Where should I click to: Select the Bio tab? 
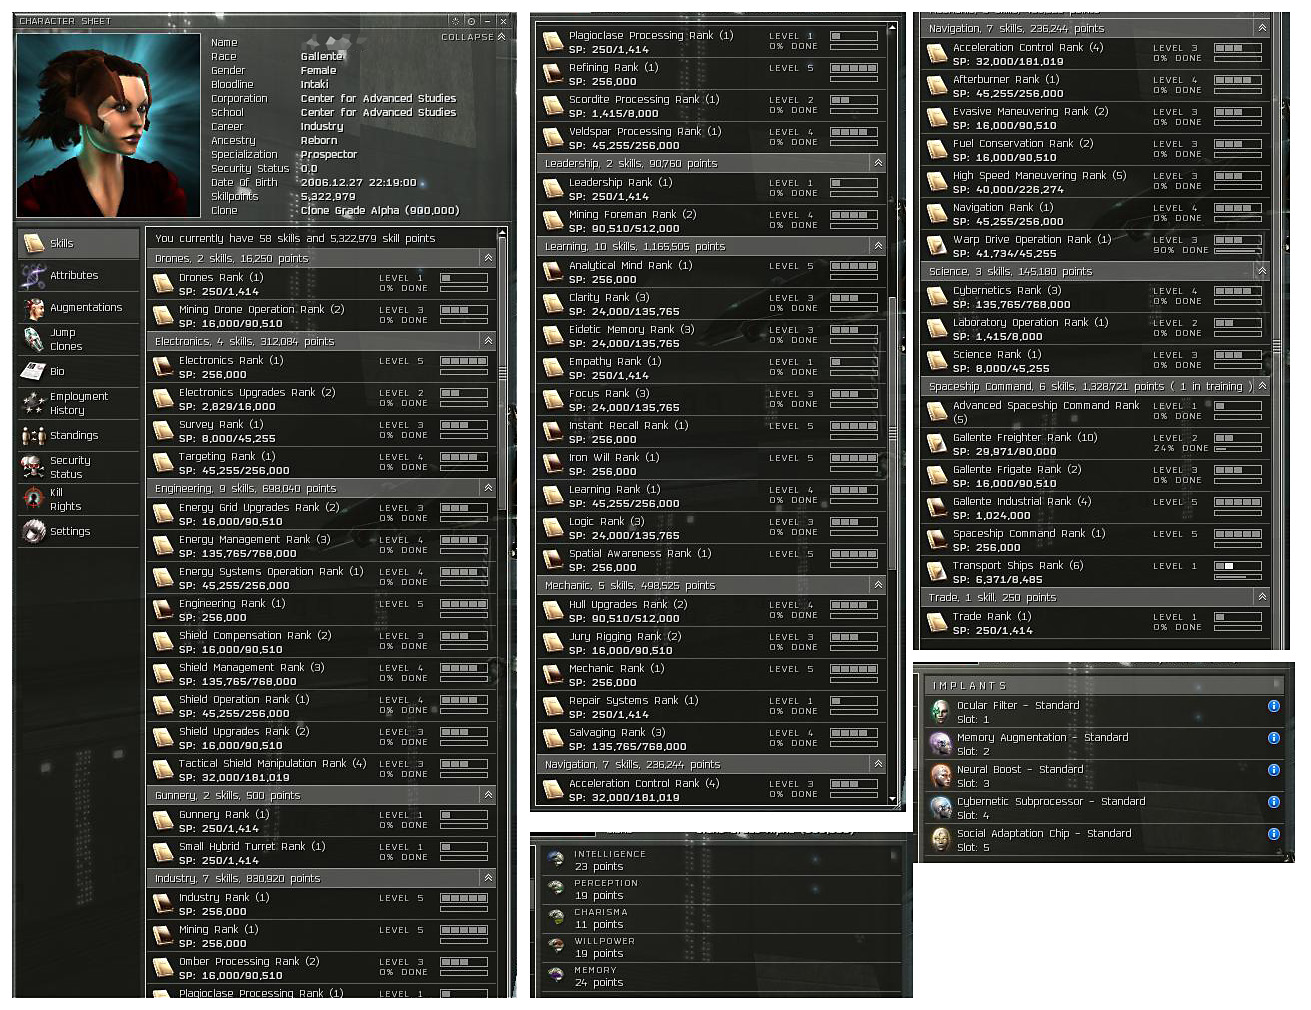[x=78, y=371]
